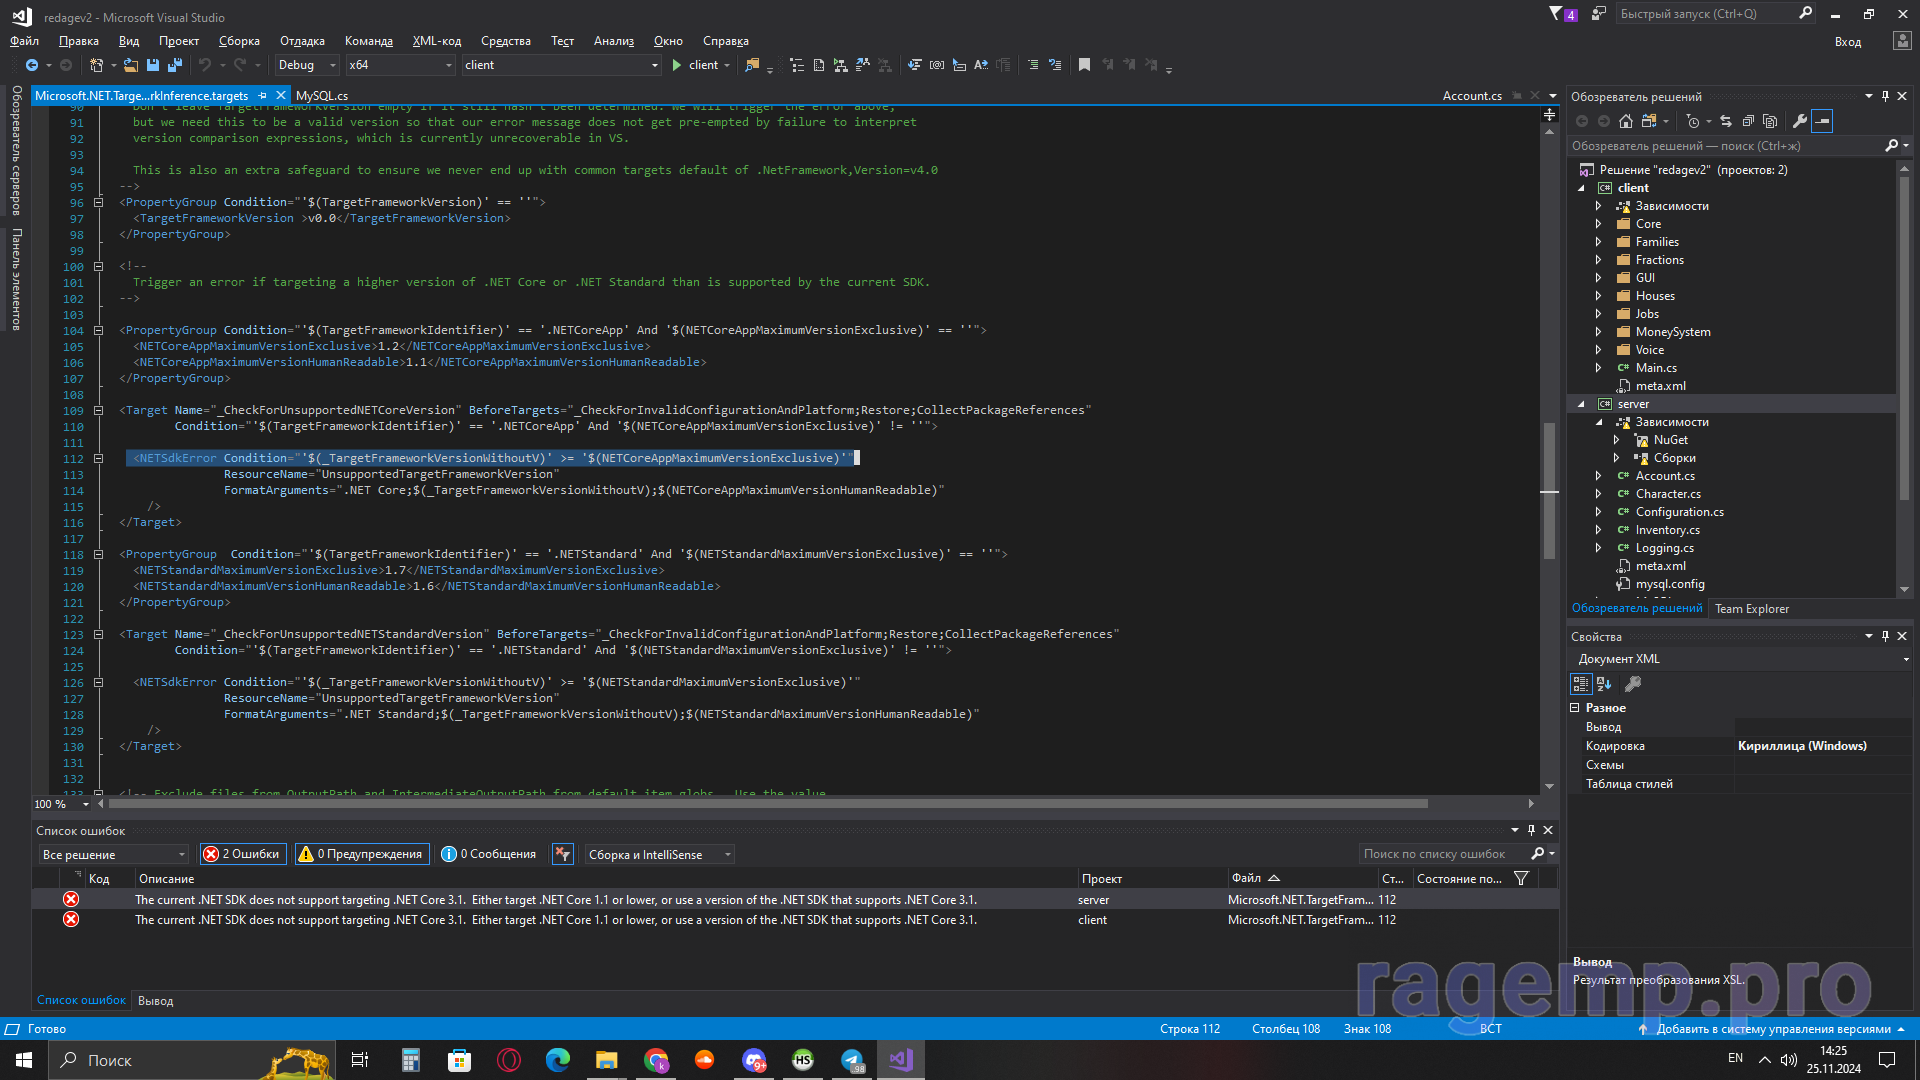The image size is (1920, 1080).
Task: Click Collapse All icon in Solution Explorer
Action: tap(1748, 121)
